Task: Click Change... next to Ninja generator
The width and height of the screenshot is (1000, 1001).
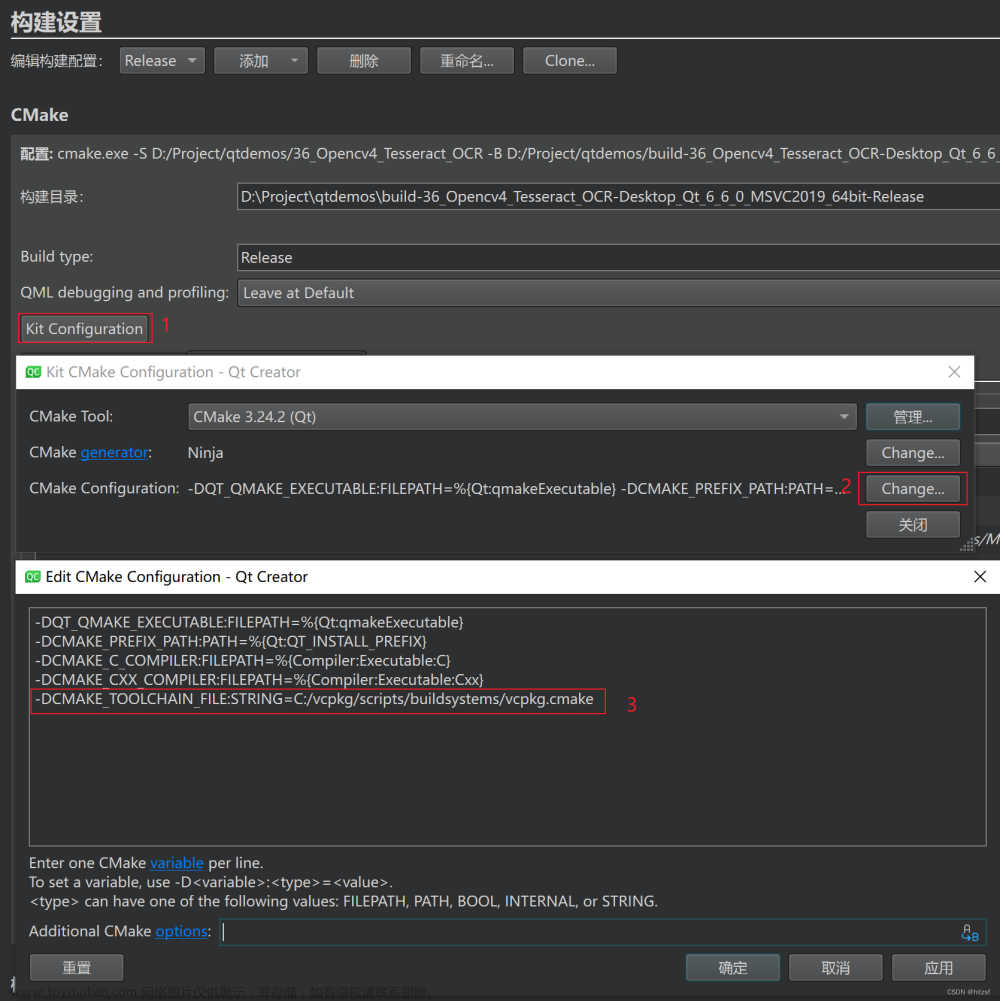Action: click(913, 453)
